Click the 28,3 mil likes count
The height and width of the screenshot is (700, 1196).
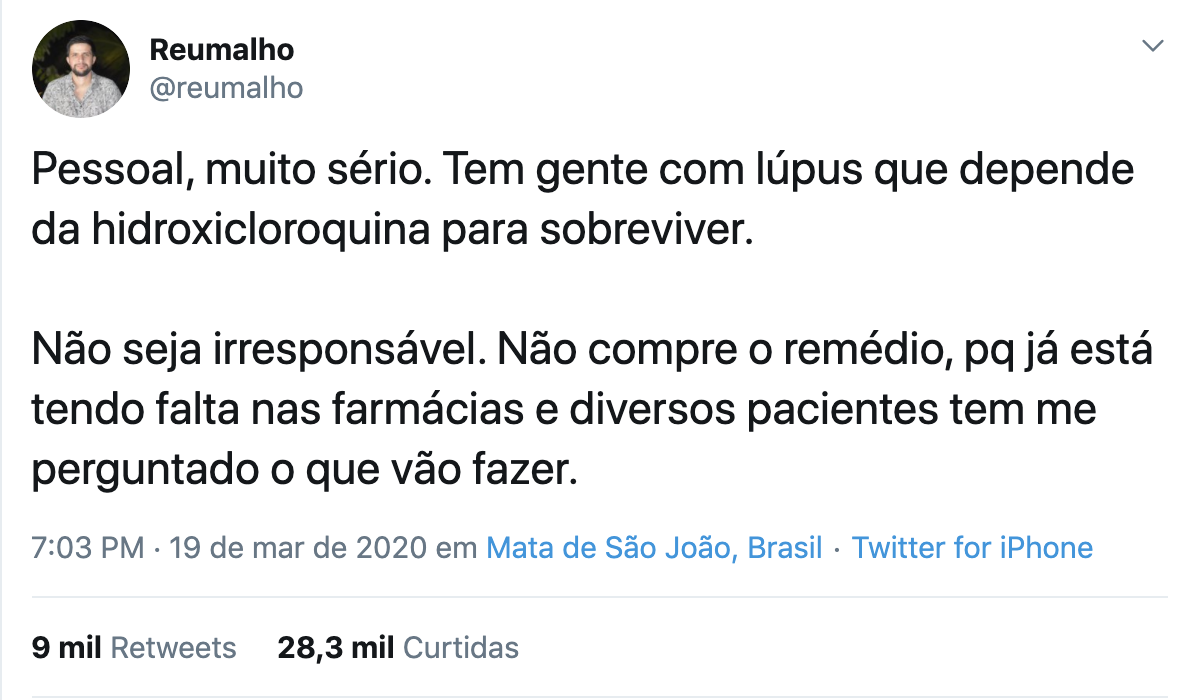coord(336,647)
